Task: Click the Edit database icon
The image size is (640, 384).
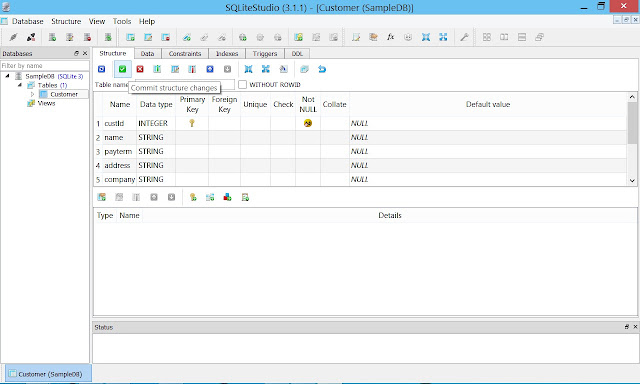Action: click(x=70, y=37)
